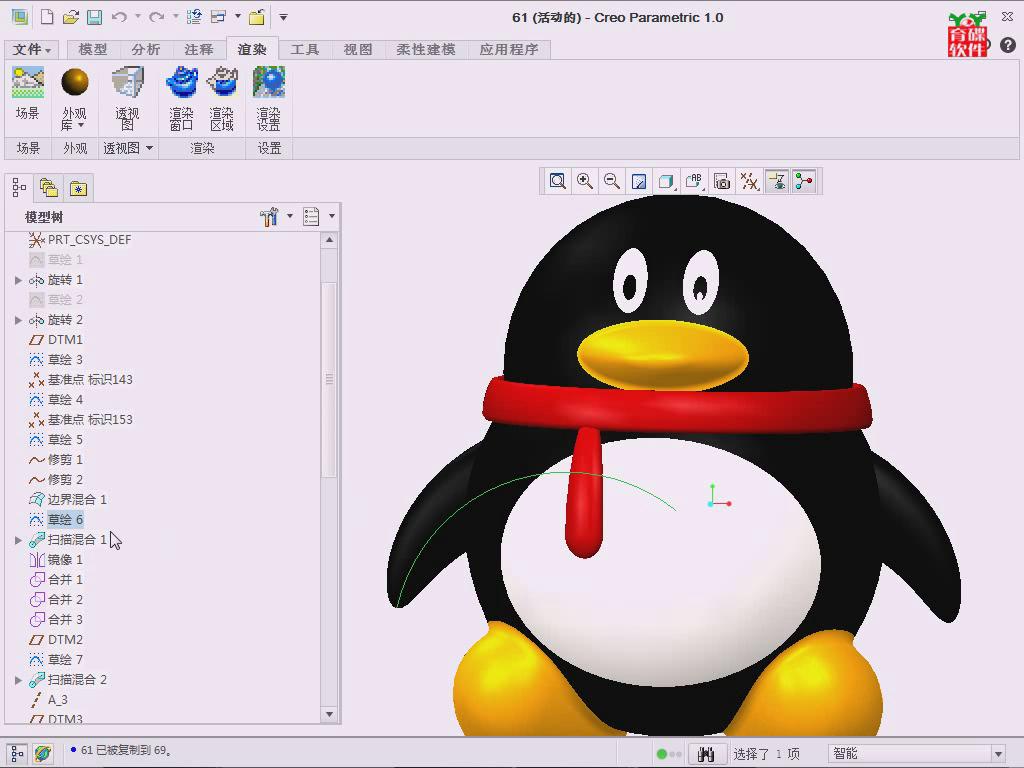Open the 应用程序 ribbon tab
Viewport: 1024px width, 768px height.
pyautogui.click(x=509, y=50)
